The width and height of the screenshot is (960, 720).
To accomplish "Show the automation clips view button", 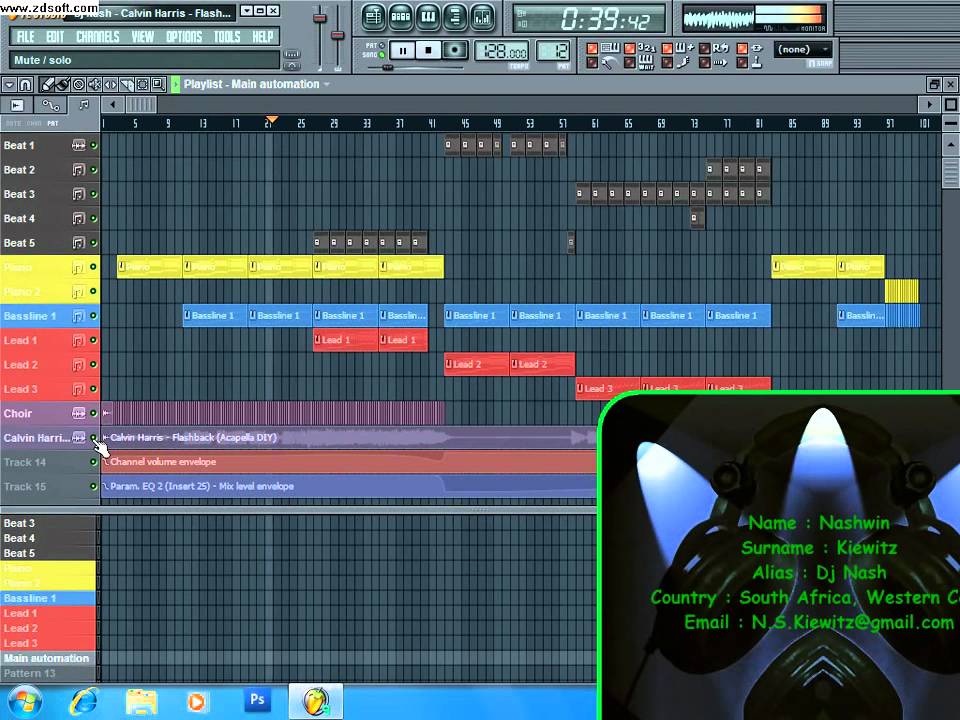I will tap(50, 105).
